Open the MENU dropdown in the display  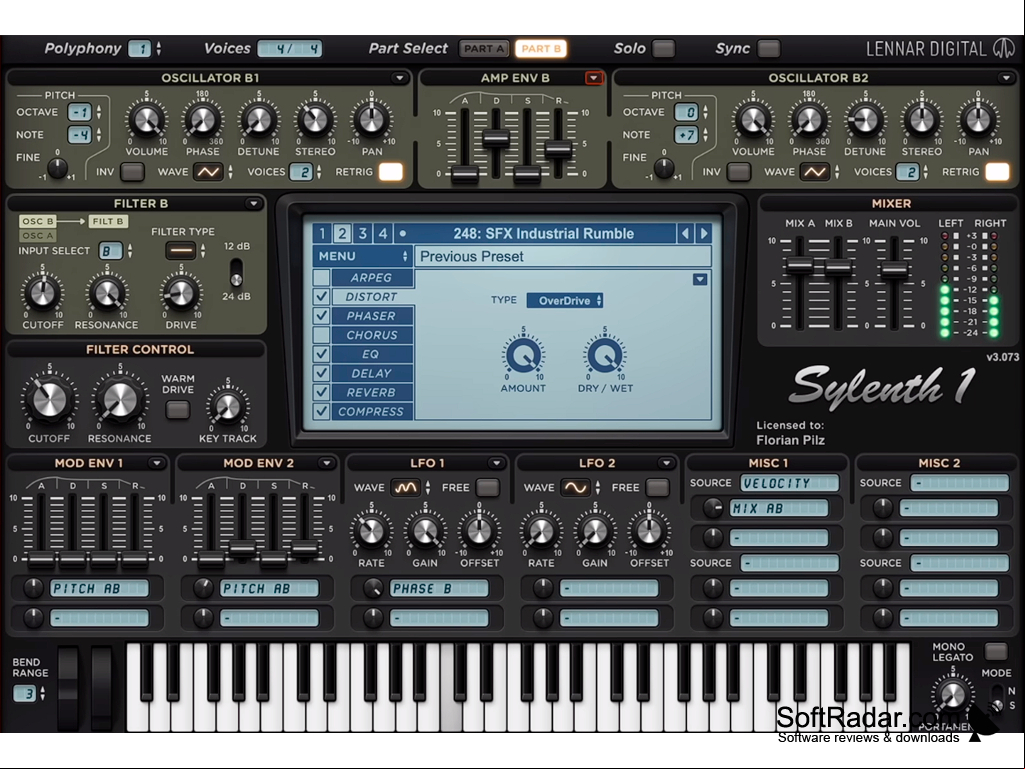363,256
